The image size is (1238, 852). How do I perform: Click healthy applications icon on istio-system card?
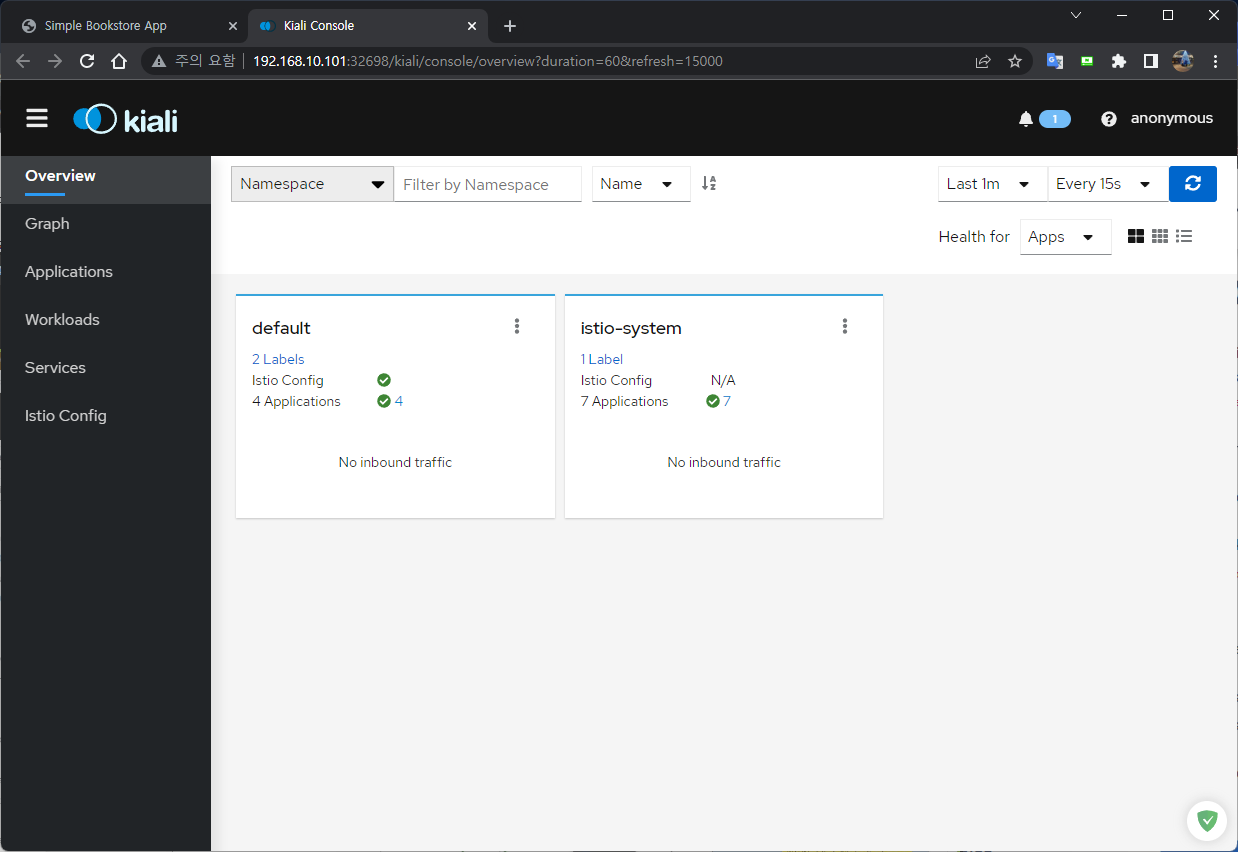pyautogui.click(x=713, y=401)
